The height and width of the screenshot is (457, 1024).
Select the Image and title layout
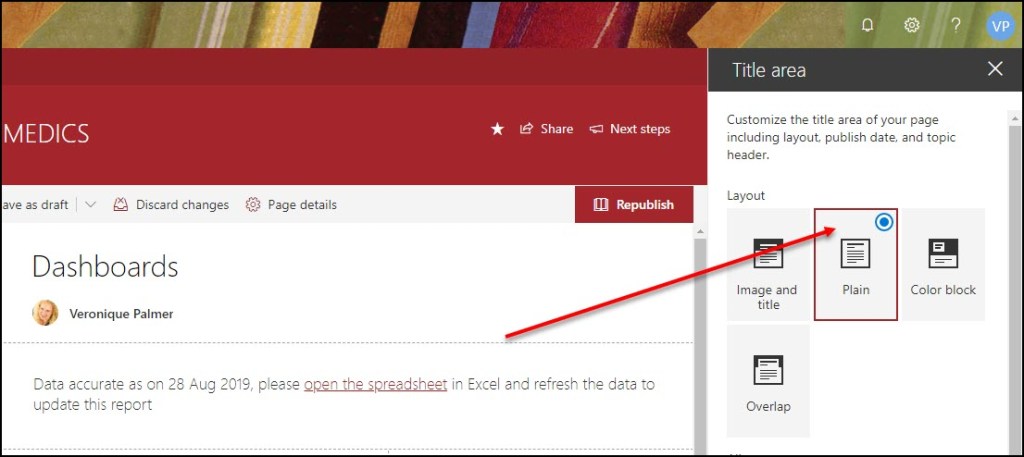point(768,265)
